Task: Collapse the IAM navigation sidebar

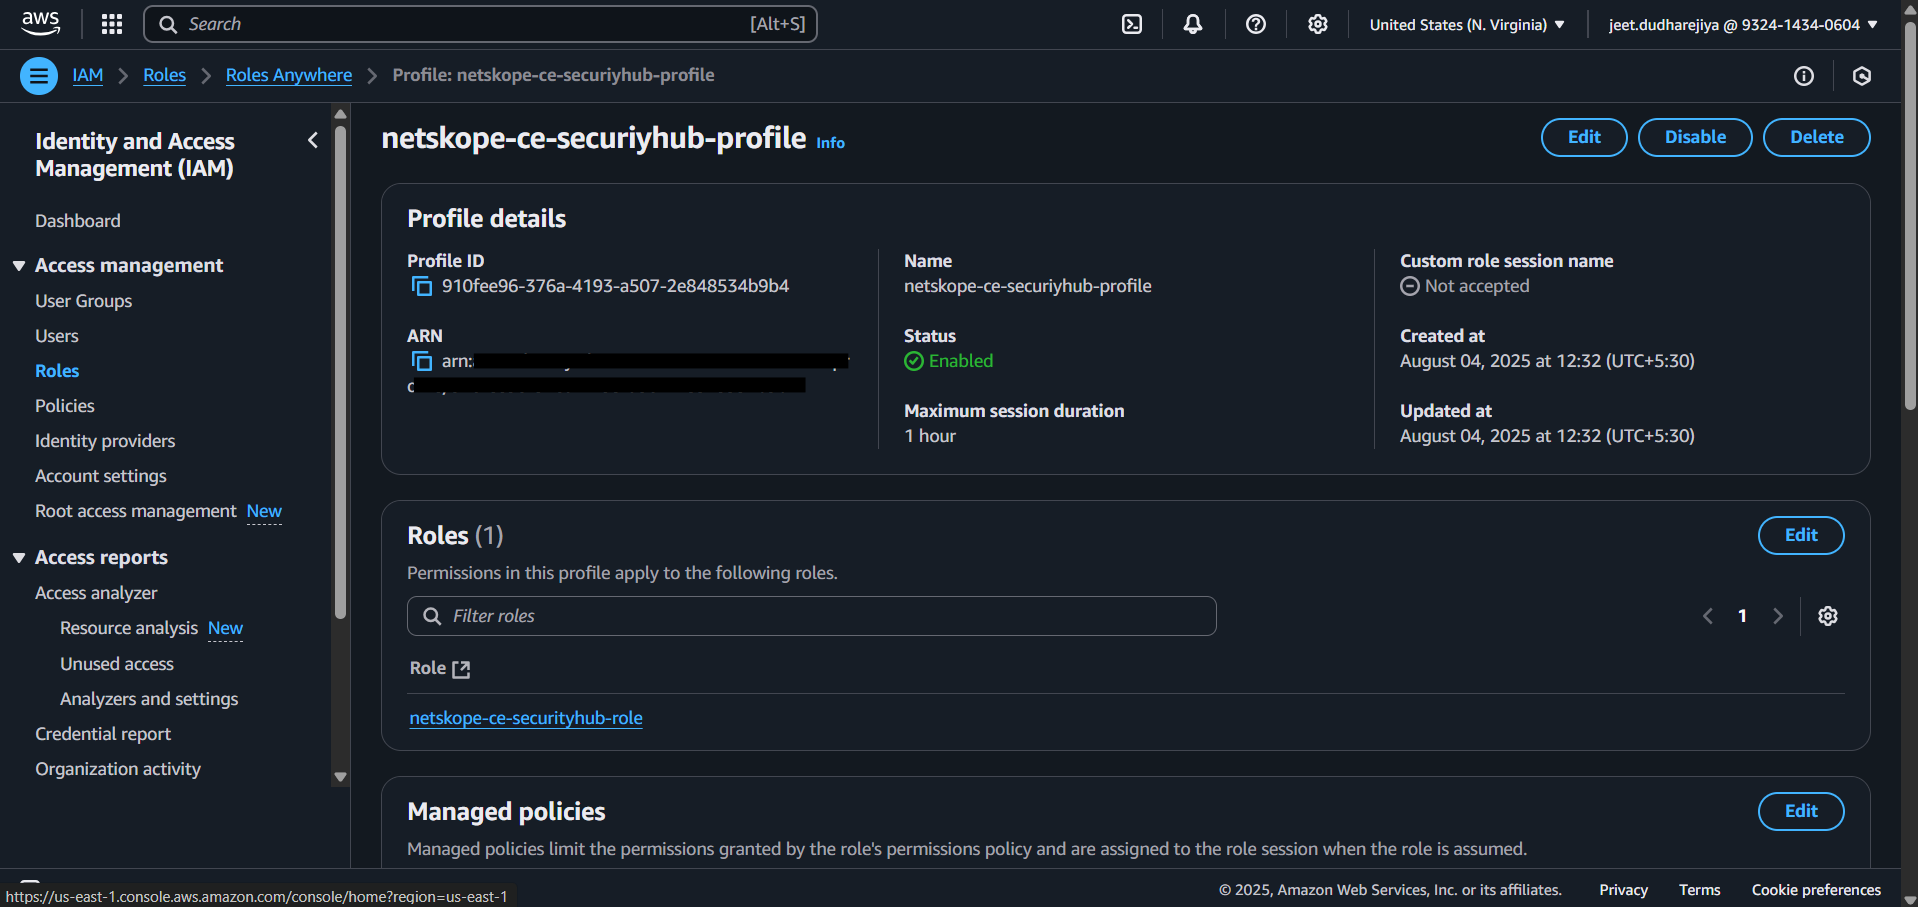Action: click(x=313, y=140)
